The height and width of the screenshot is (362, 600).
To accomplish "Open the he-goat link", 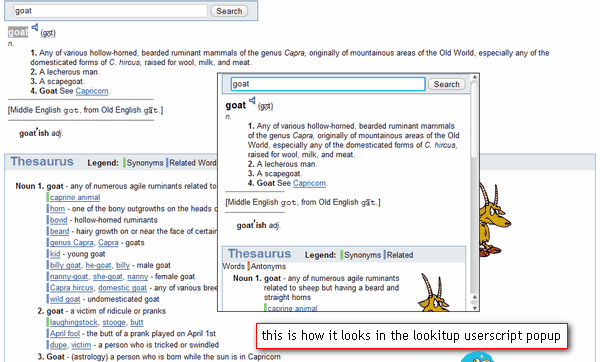I will (x=98, y=265).
